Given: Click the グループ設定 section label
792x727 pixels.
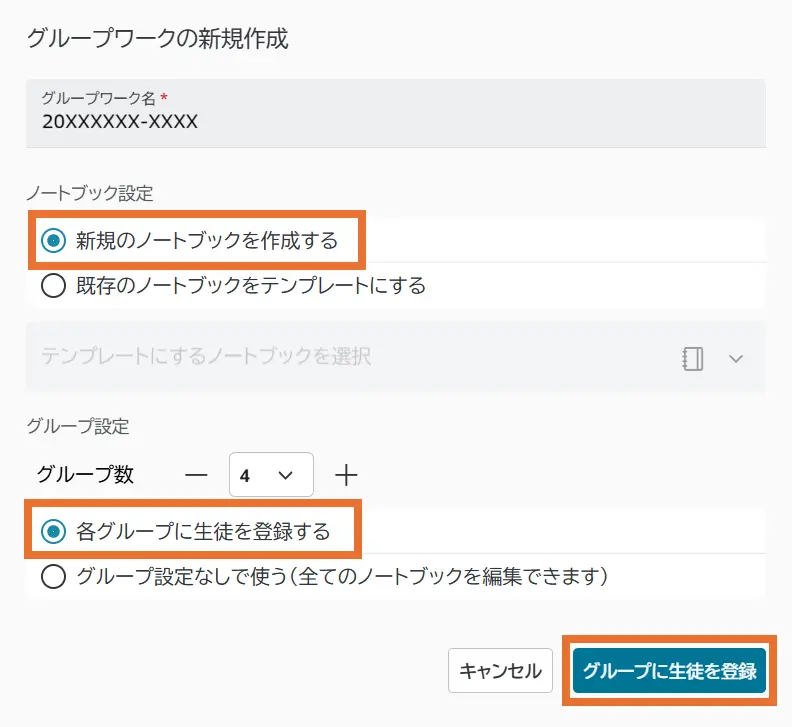Looking at the screenshot, I should point(78,426).
